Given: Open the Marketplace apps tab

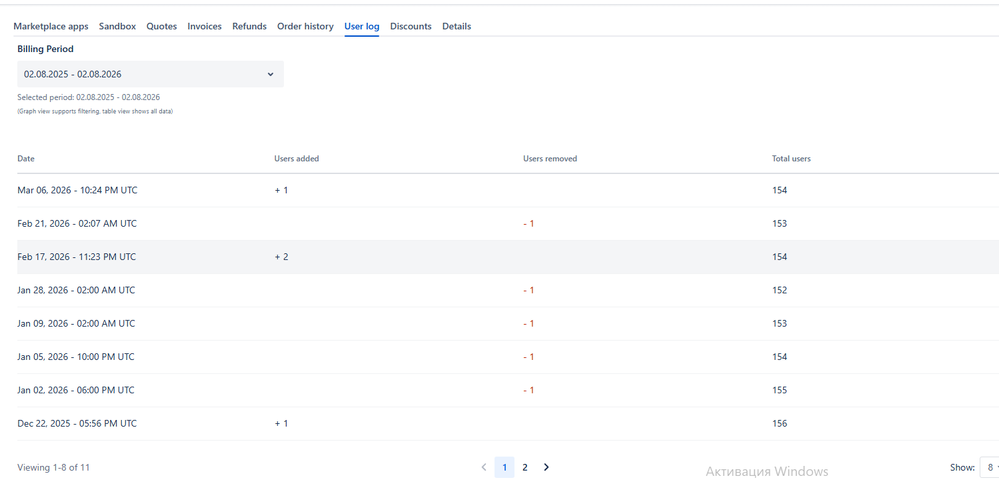Looking at the screenshot, I should point(51,26).
